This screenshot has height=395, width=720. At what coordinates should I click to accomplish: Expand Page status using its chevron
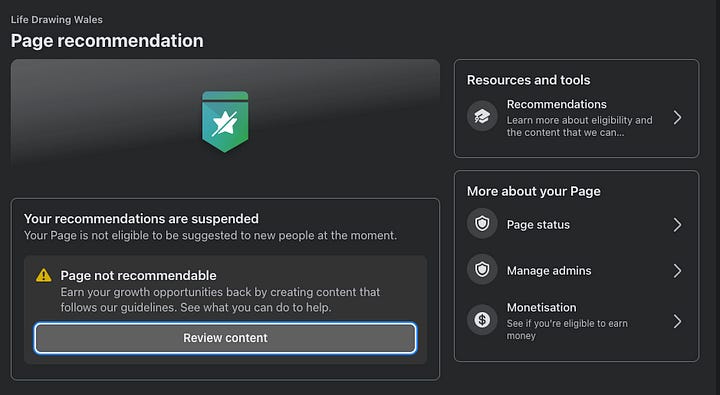(677, 225)
